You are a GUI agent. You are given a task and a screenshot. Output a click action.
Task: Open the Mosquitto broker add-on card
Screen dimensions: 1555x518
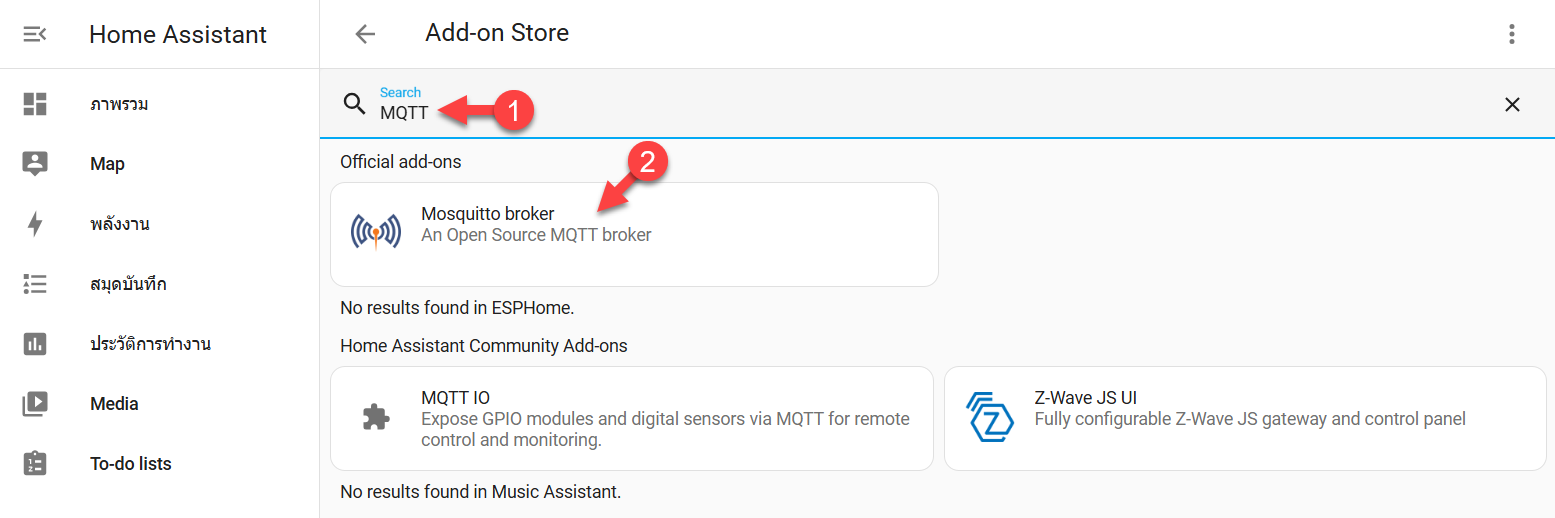(x=634, y=234)
